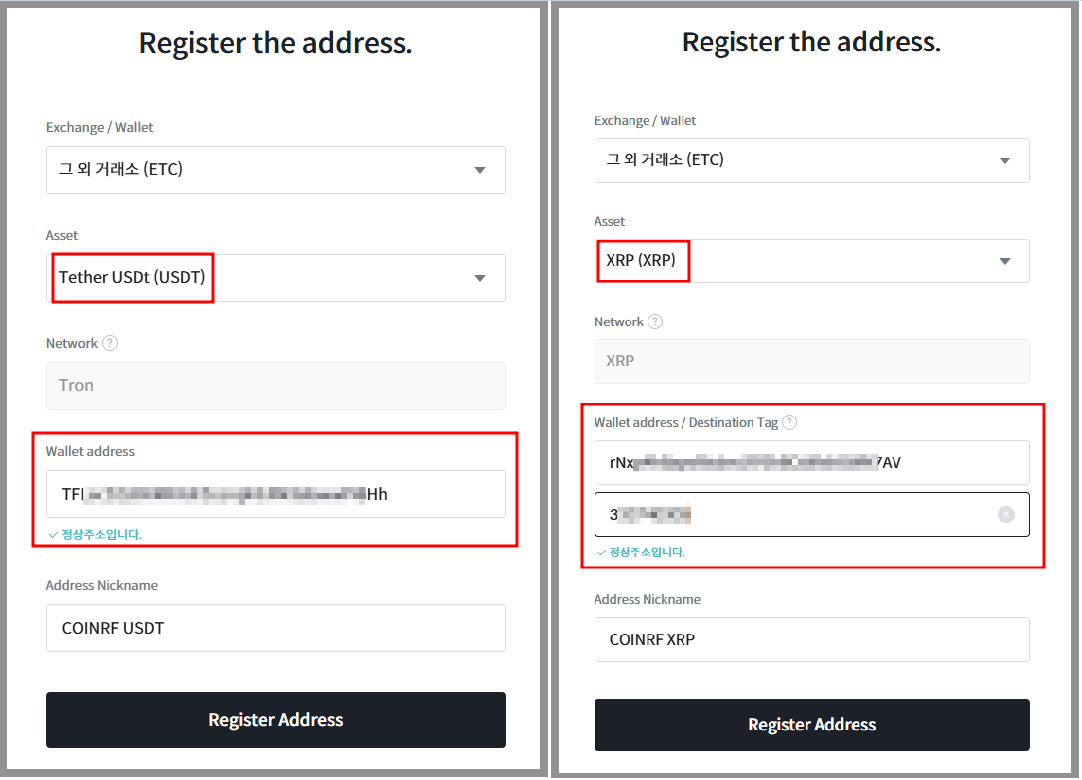This screenshot has height=780, width=1082.
Task: Open the Network help icon on the XRP form
Action: (x=656, y=321)
